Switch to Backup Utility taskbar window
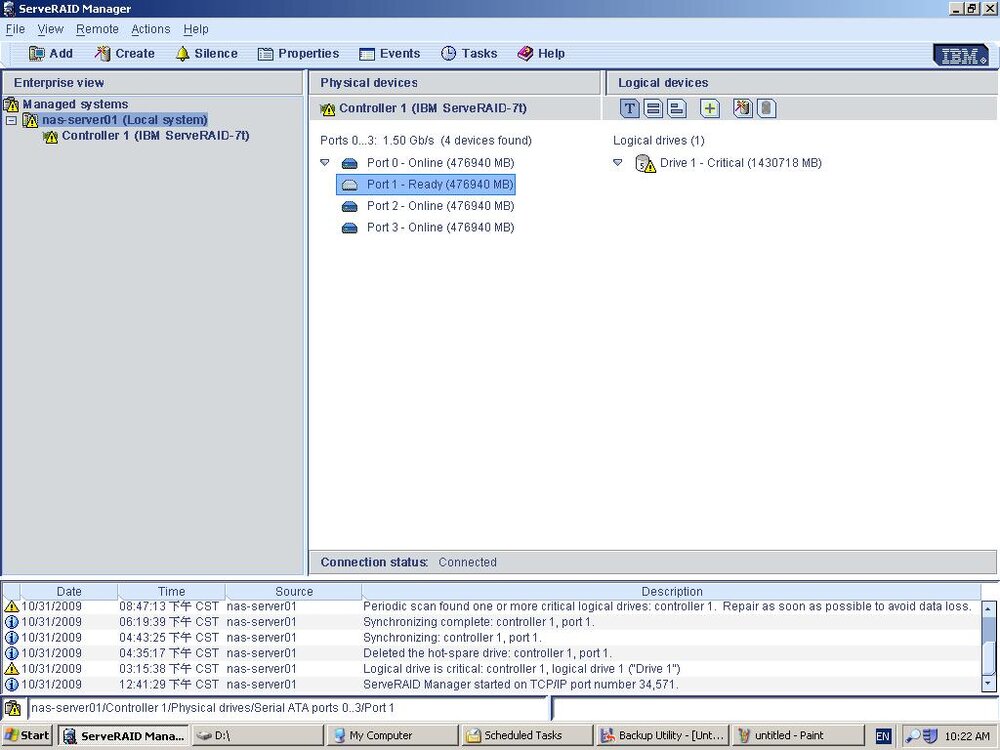 coord(663,735)
